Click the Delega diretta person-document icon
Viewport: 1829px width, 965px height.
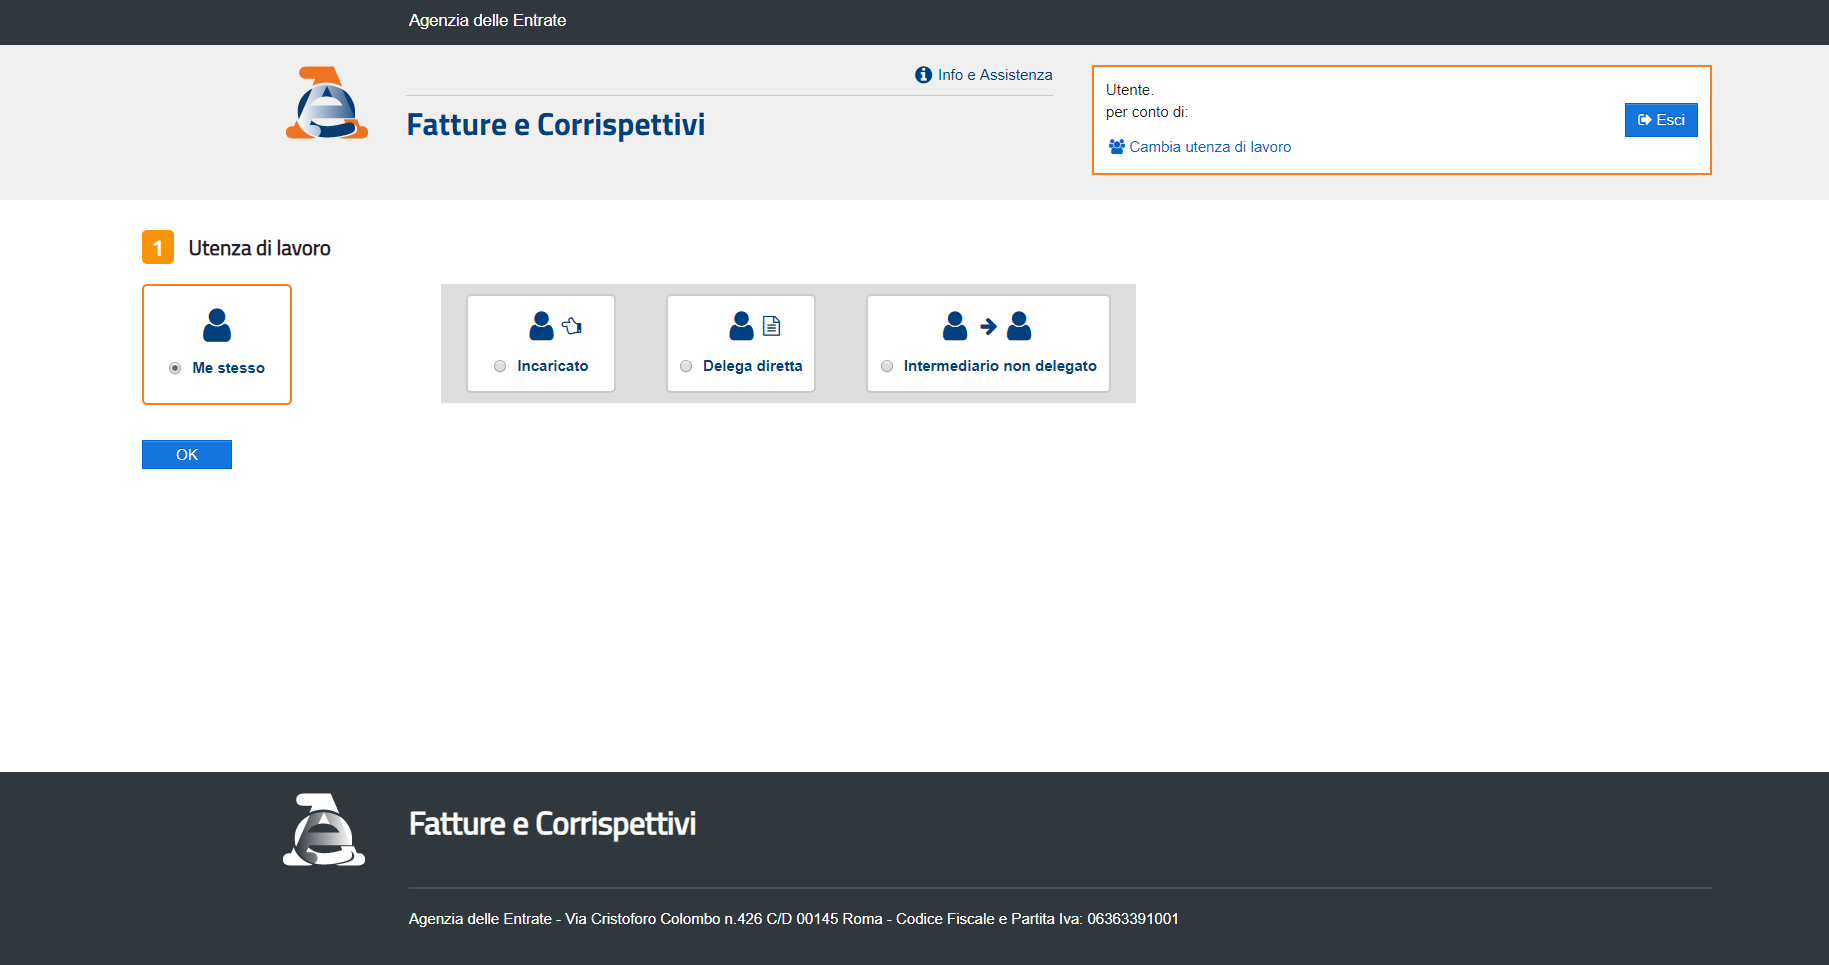click(x=755, y=326)
